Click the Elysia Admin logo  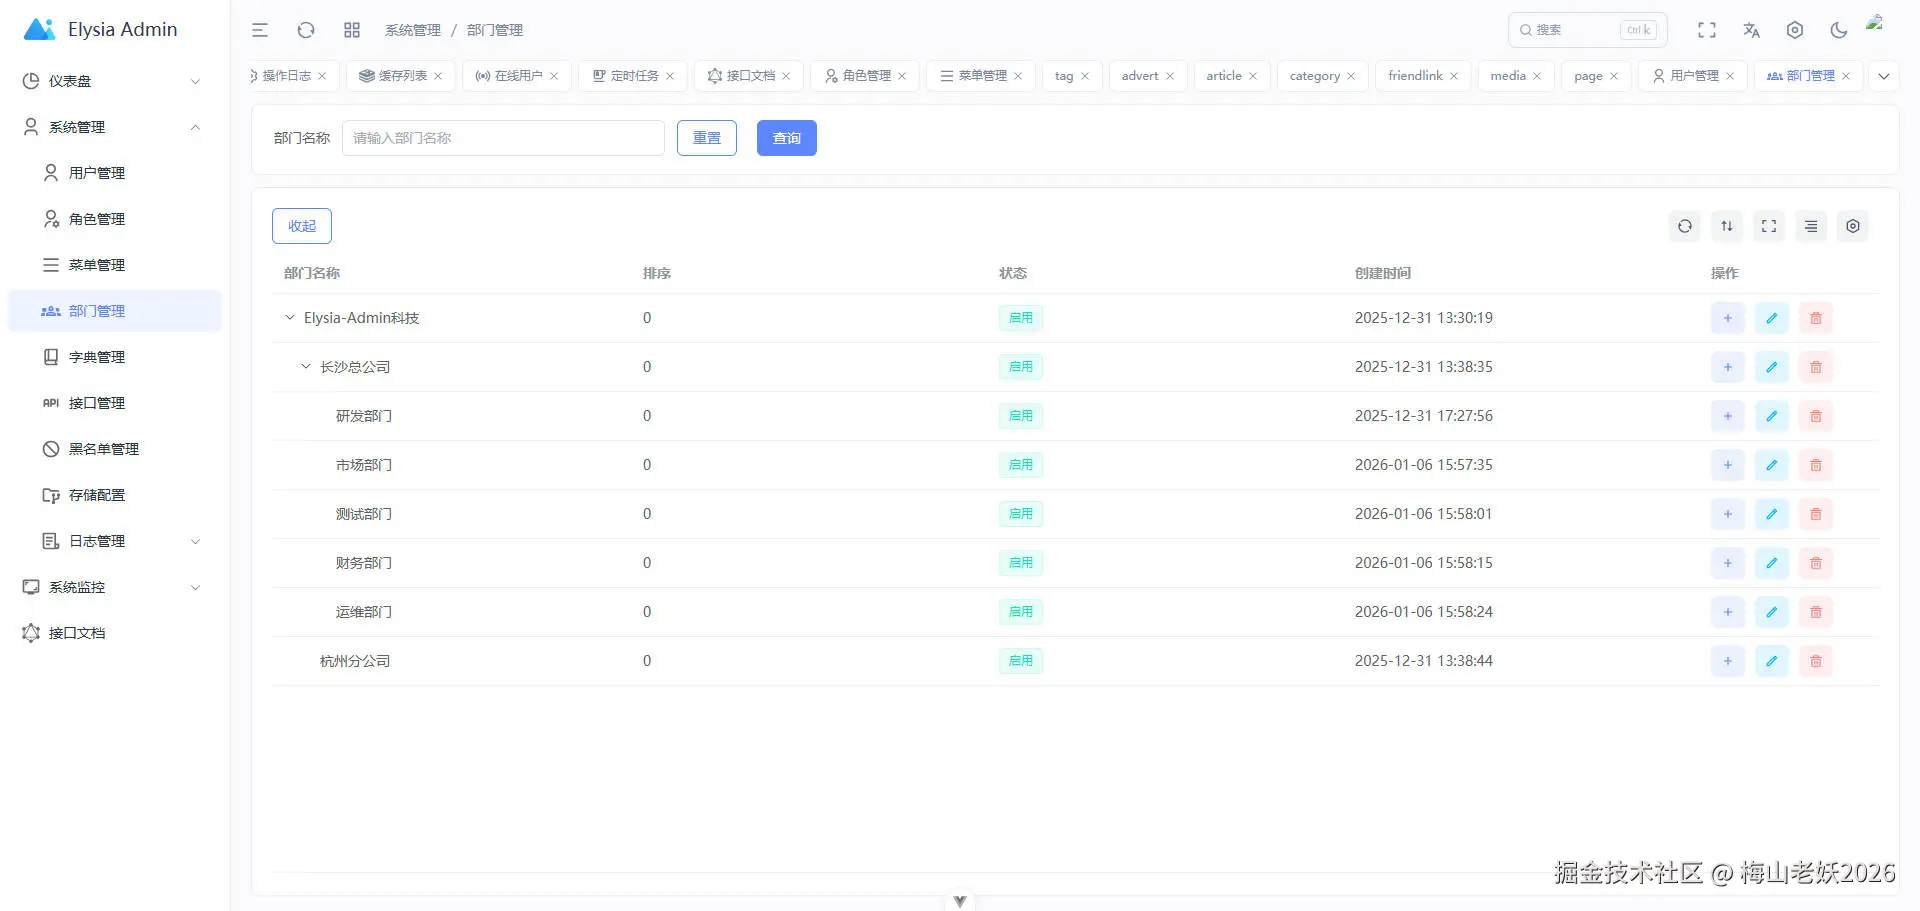point(100,30)
